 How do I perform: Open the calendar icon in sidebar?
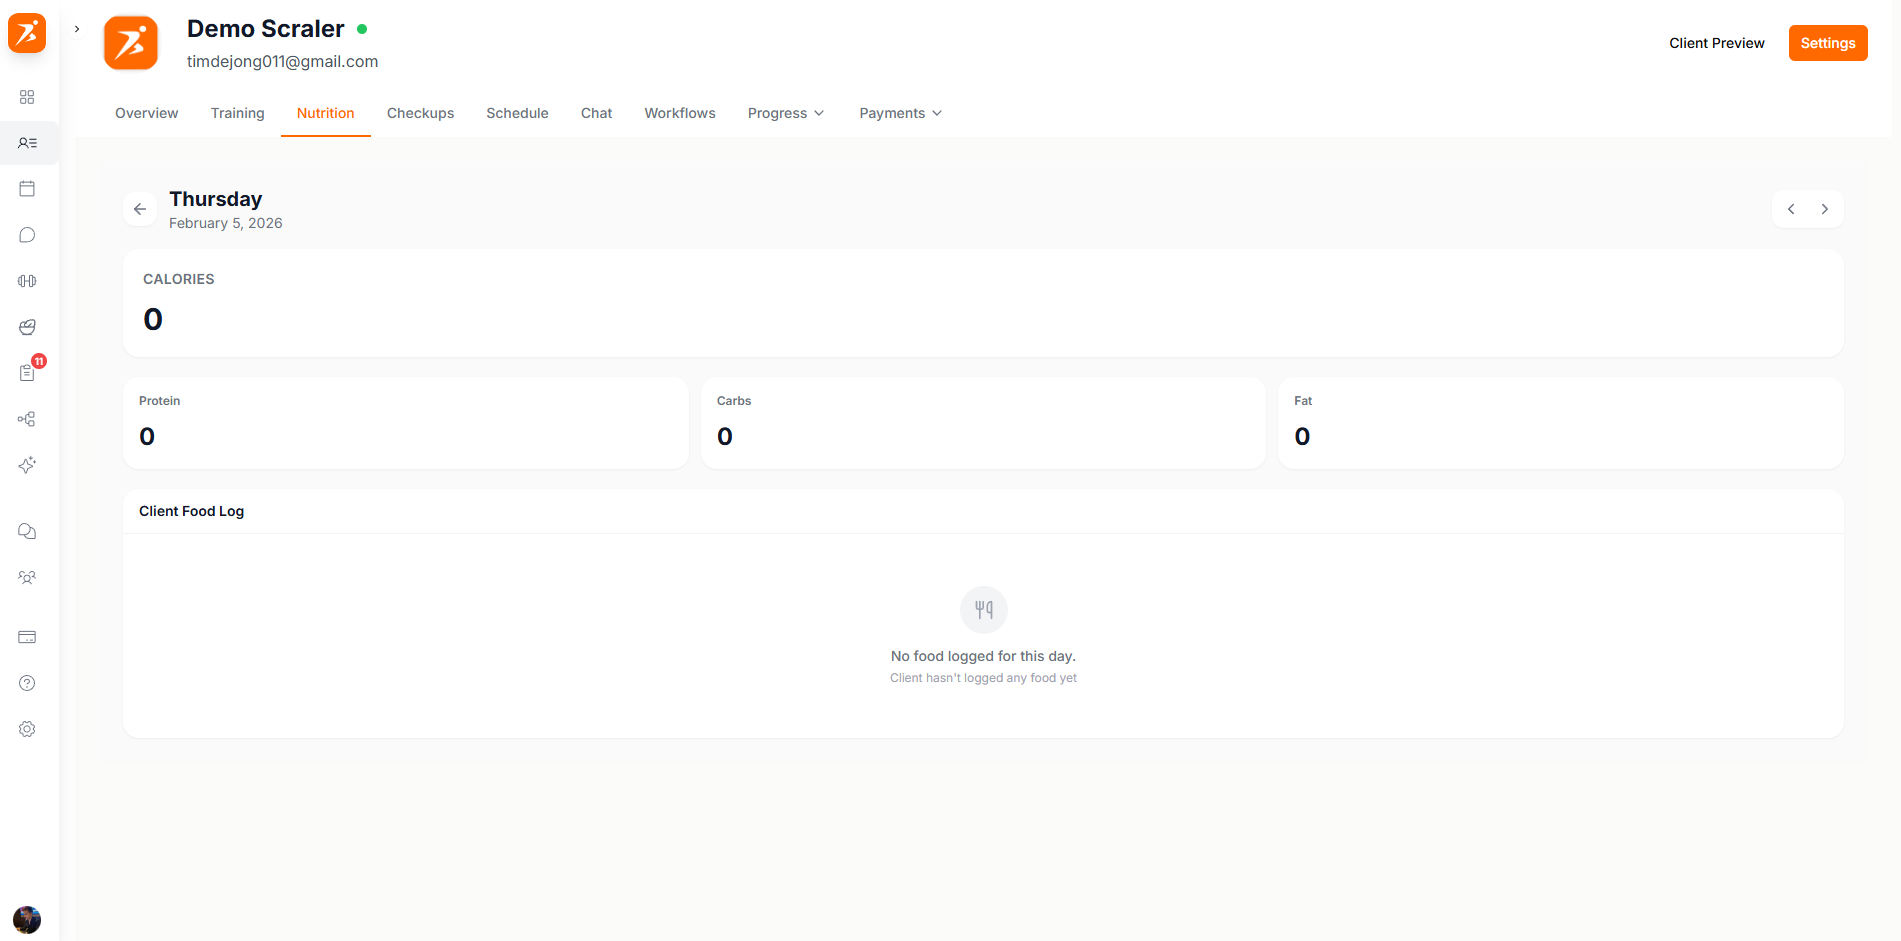pyautogui.click(x=27, y=189)
